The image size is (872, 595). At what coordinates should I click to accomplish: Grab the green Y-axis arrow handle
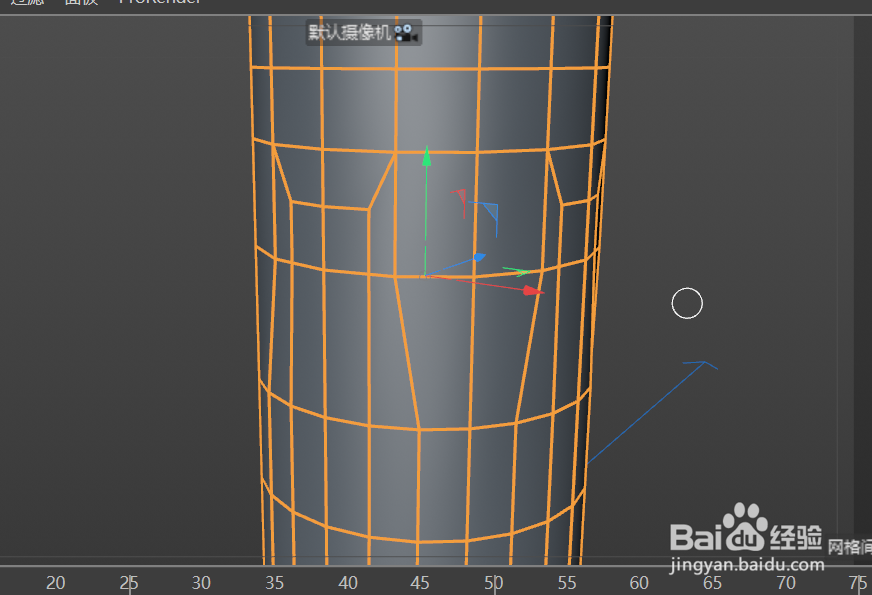[427, 156]
